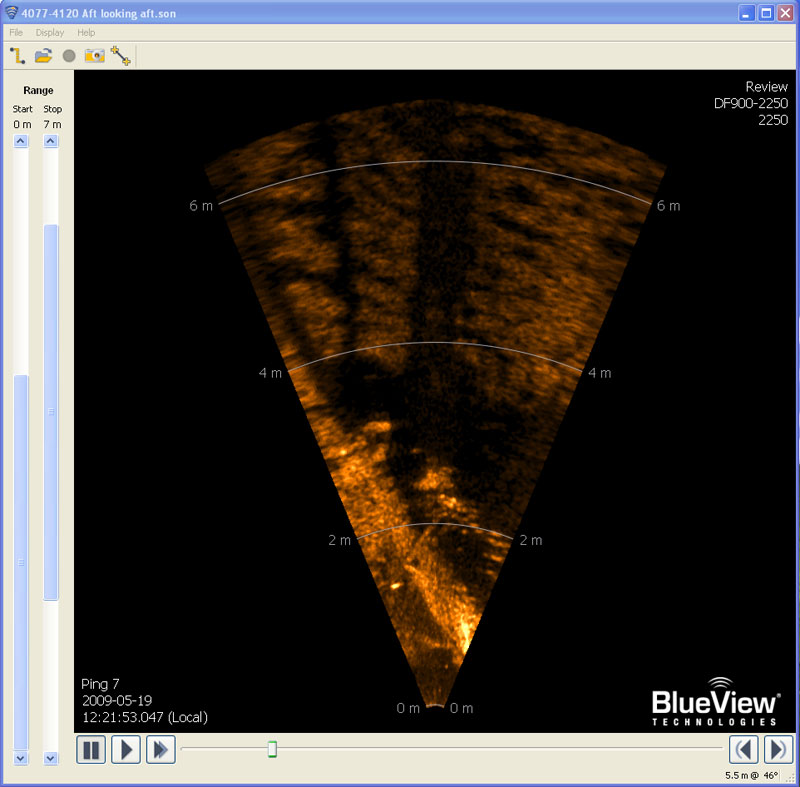The width and height of the screenshot is (800, 787).
Task: Click the gray record circle icon
Action: click(69, 56)
